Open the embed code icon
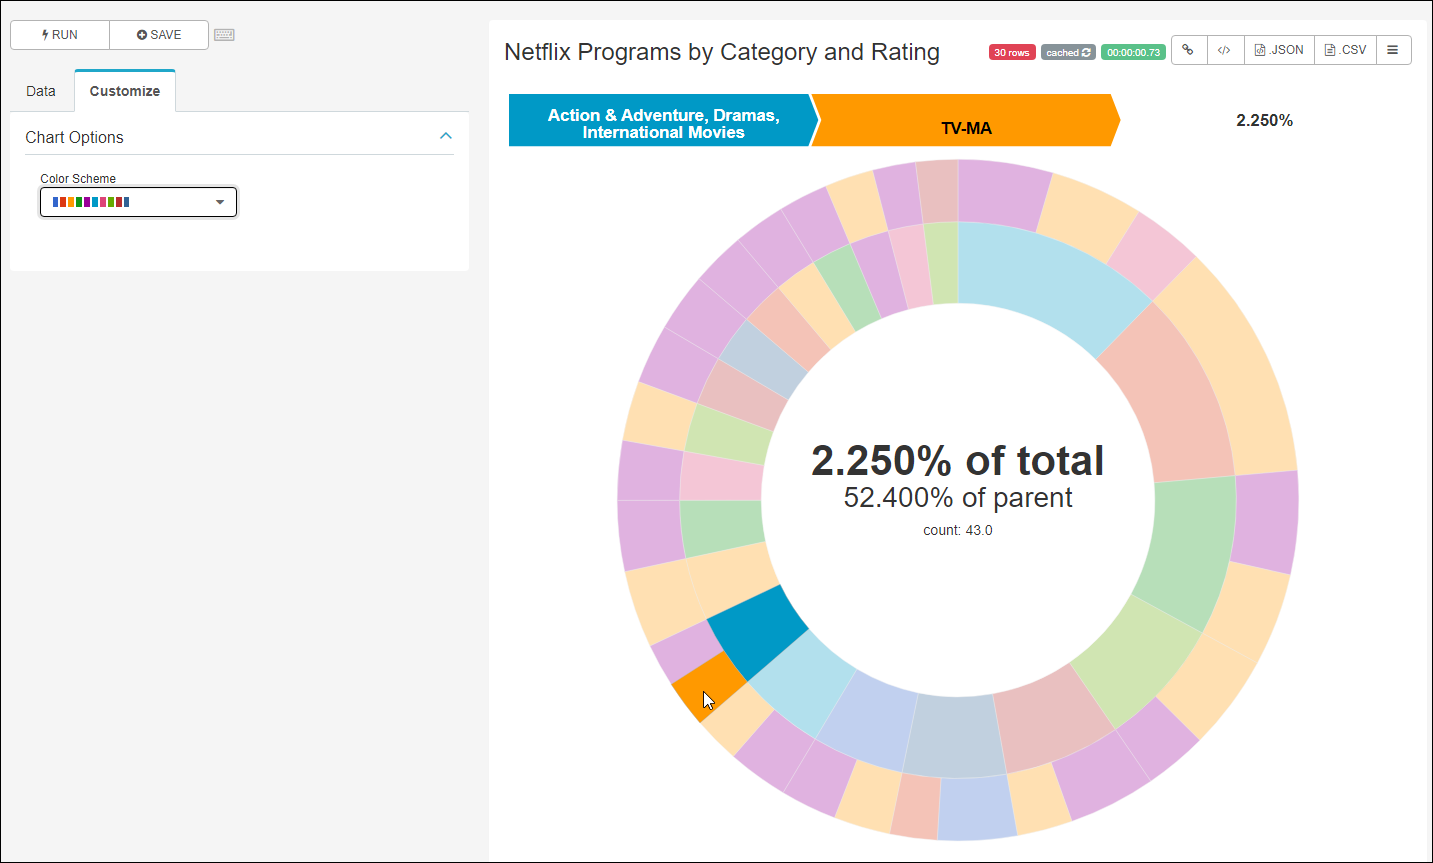 tap(1225, 50)
